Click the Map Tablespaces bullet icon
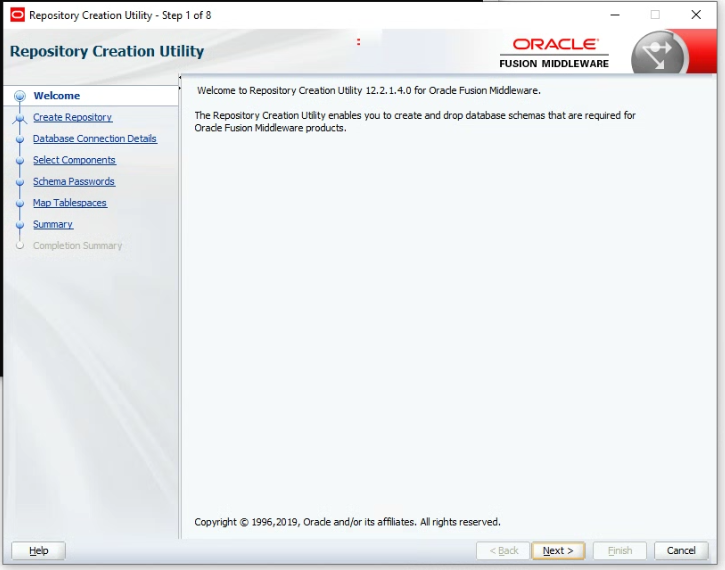This screenshot has width=725, height=570. pyautogui.click(x=19, y=203)
